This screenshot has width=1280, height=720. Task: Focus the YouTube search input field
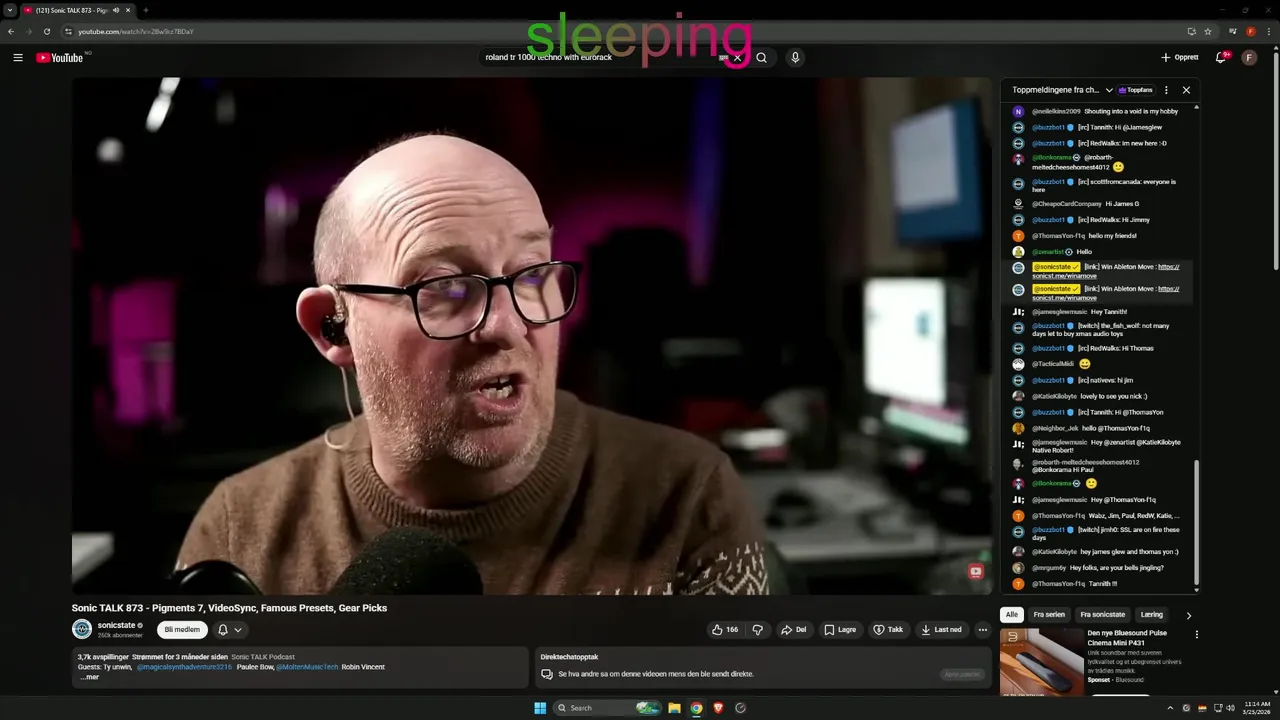pyautogui.click(x=600, y=58)
